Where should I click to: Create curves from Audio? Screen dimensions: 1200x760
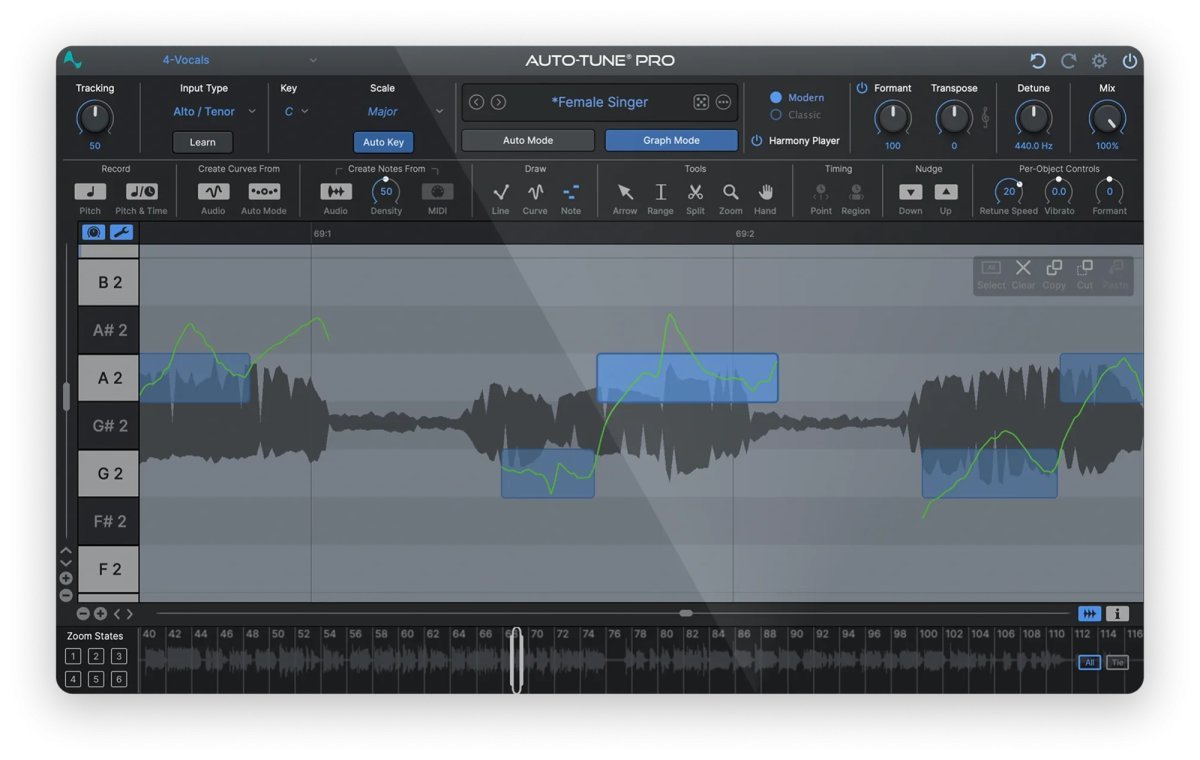[213, 192]
